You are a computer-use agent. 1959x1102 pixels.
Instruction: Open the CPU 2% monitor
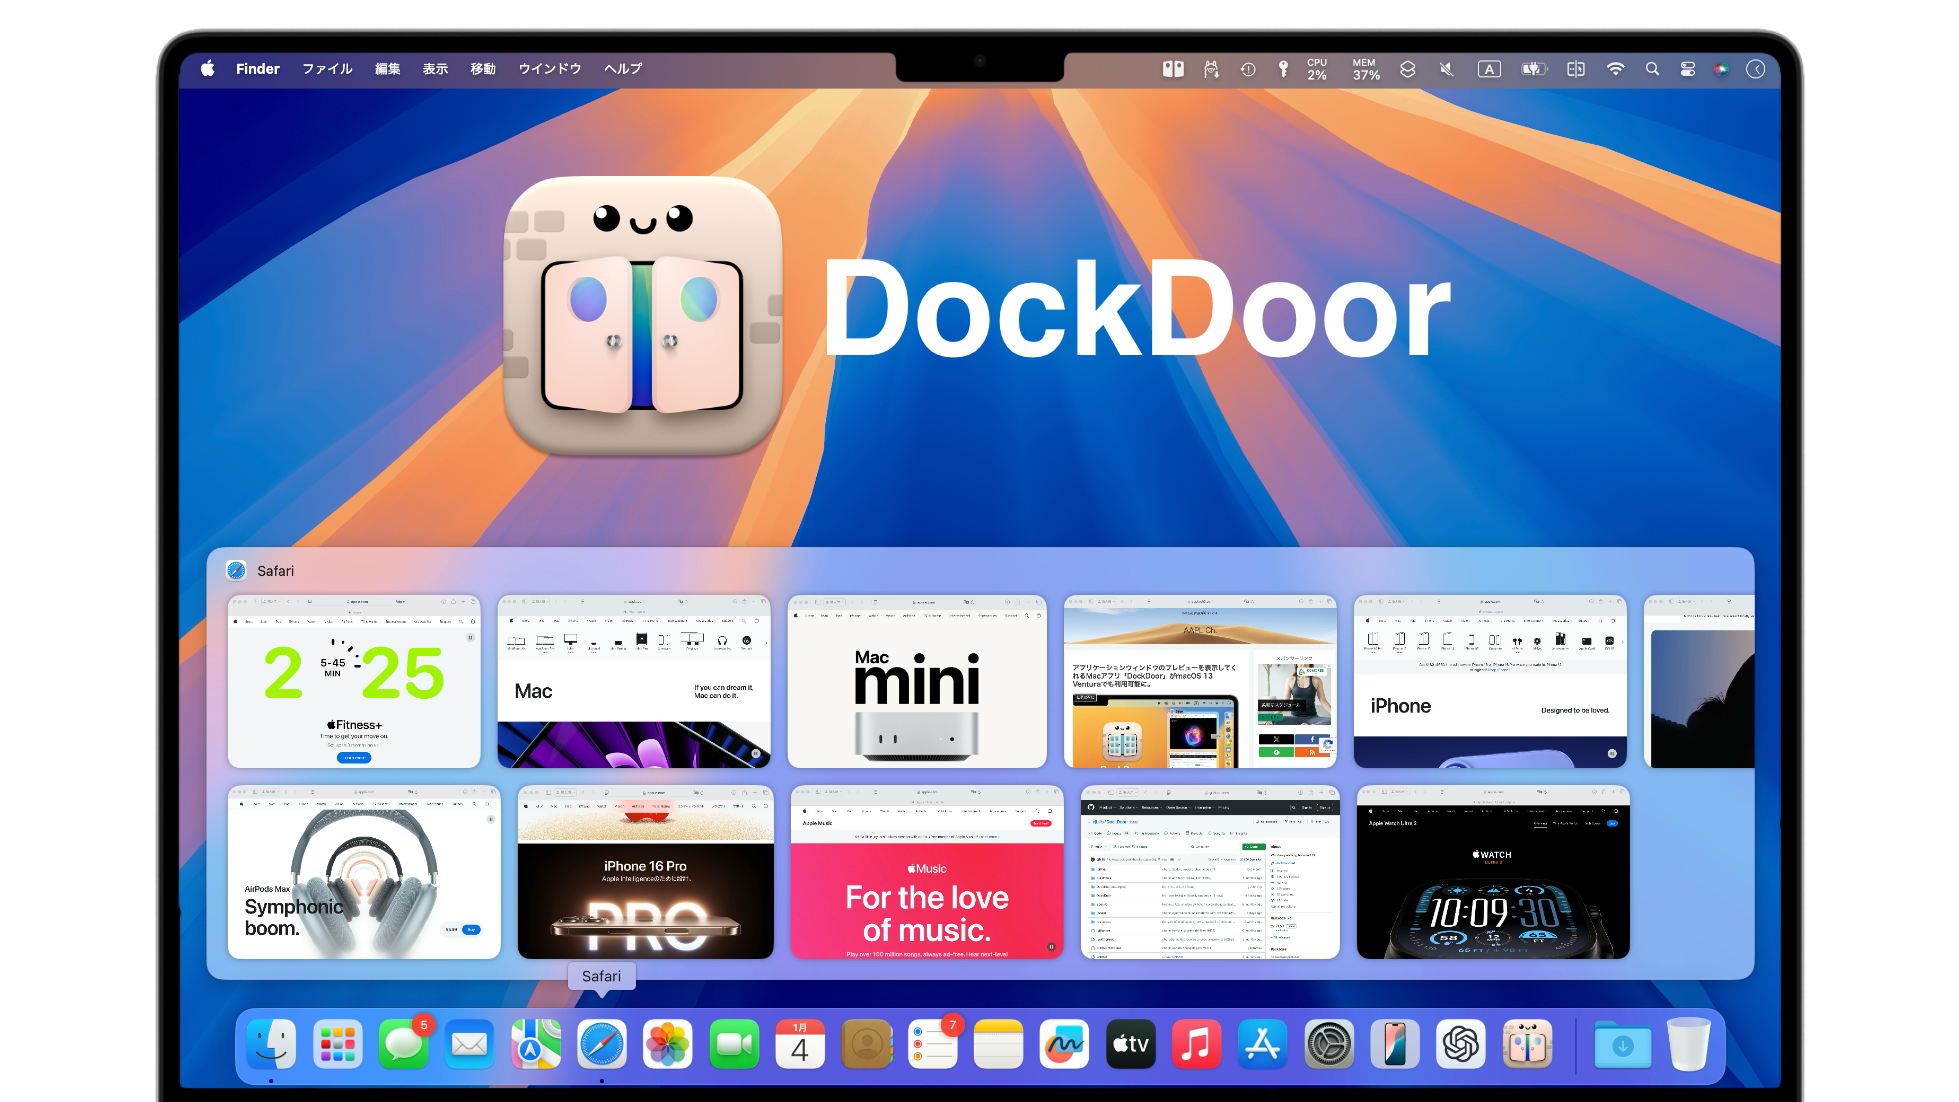click(1317, 69)
